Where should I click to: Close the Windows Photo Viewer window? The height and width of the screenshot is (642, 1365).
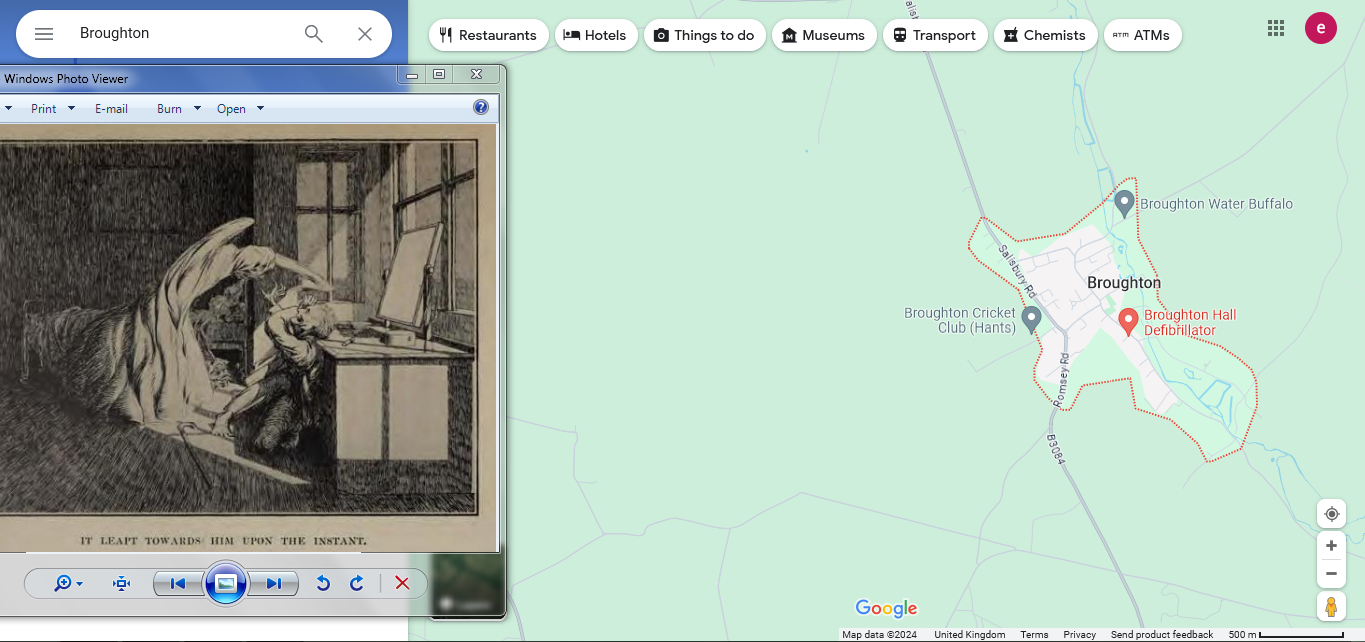coord(477,74)
